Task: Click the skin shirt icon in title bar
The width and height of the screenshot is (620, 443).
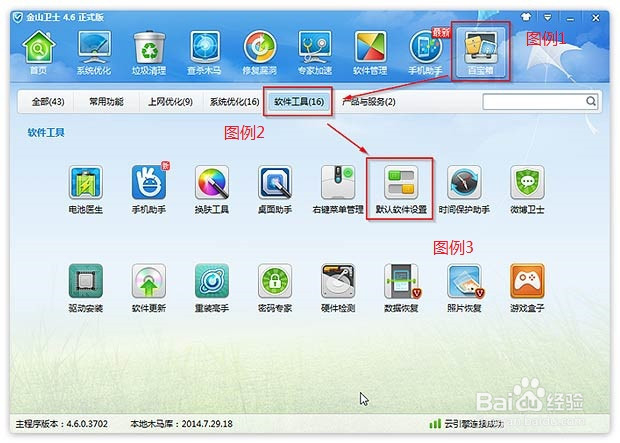Action: point(526,17)
